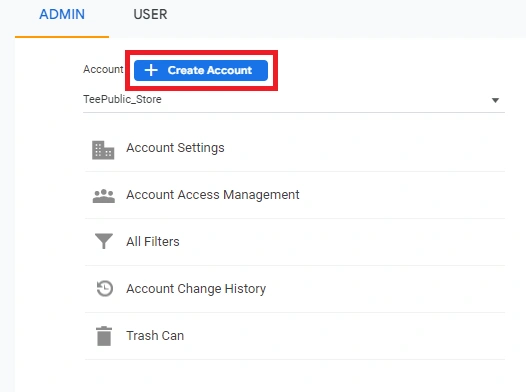Image resolution: width=526 pixels, height=392 pixels.
Task: Switch to the USER tab
Action: [x=150, y=14]
